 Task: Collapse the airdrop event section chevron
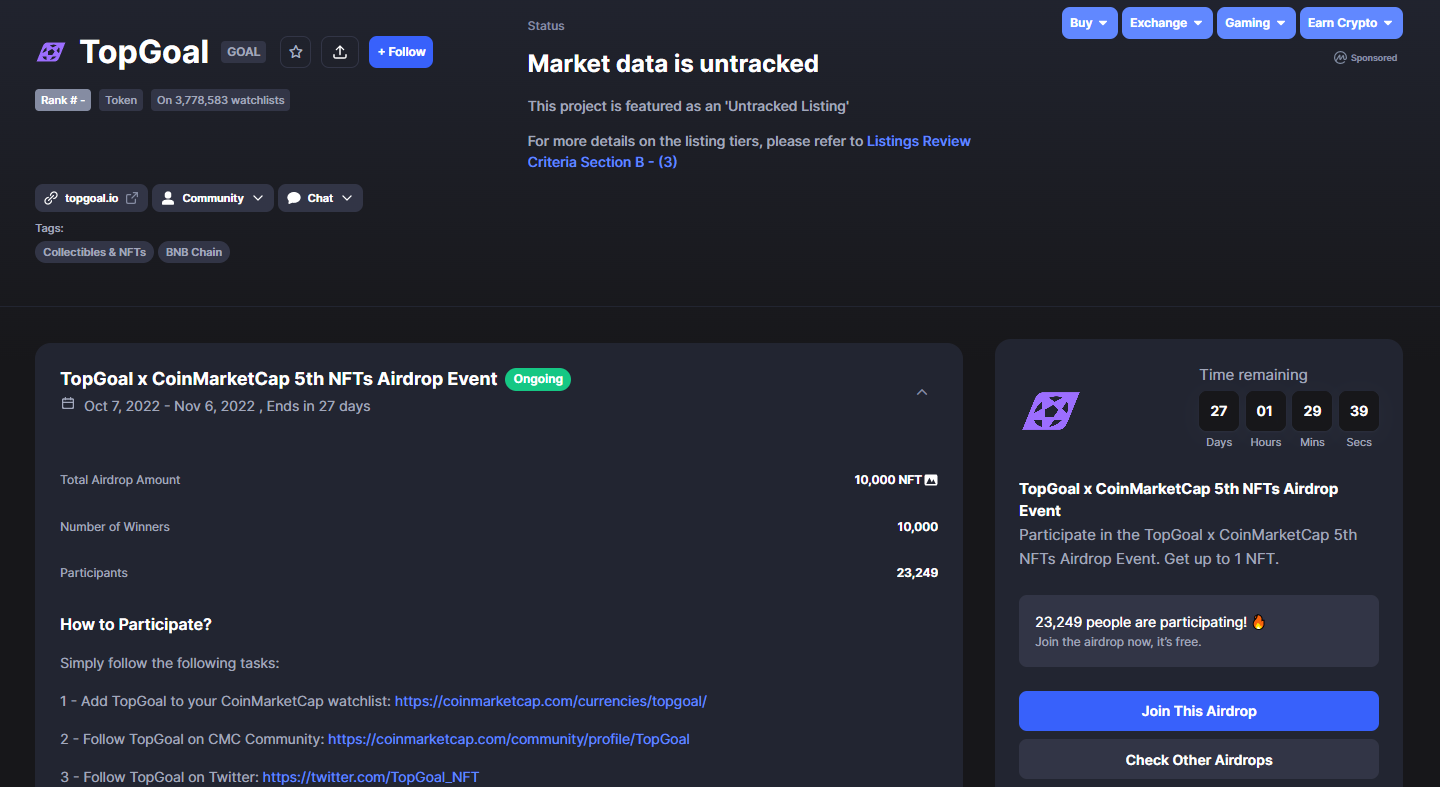922,392
